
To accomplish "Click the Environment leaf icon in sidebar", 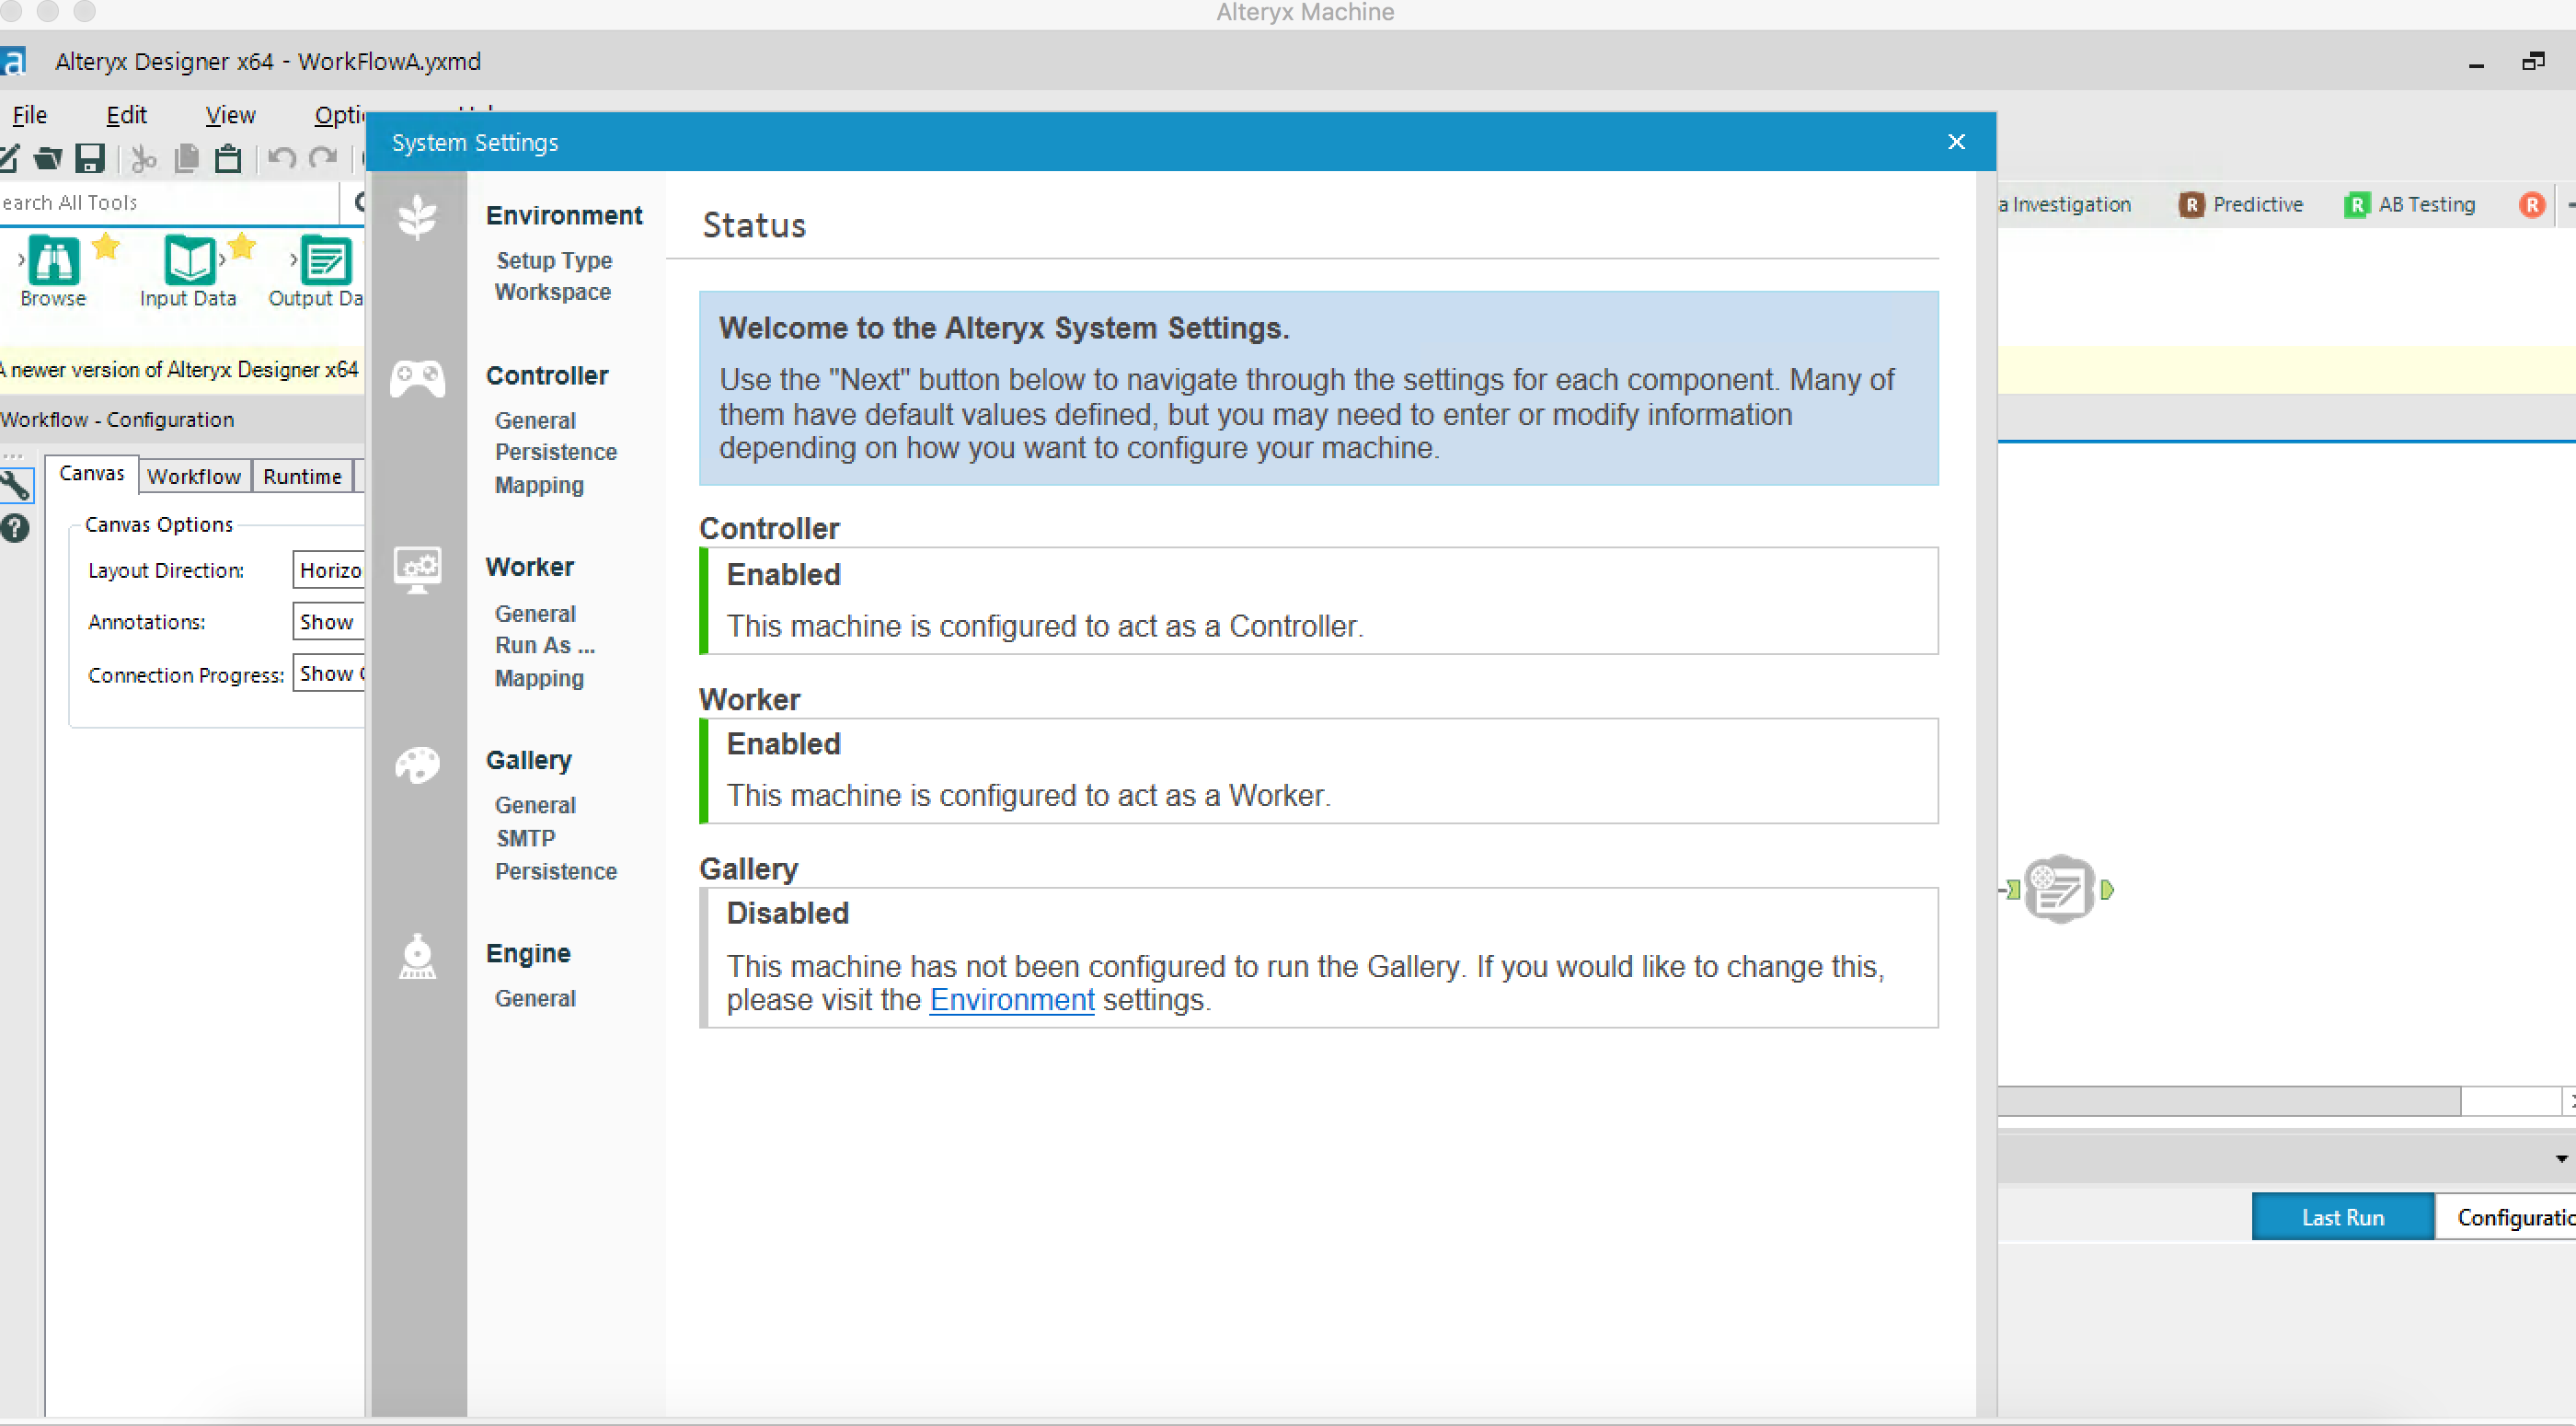I will pos(417,216).
